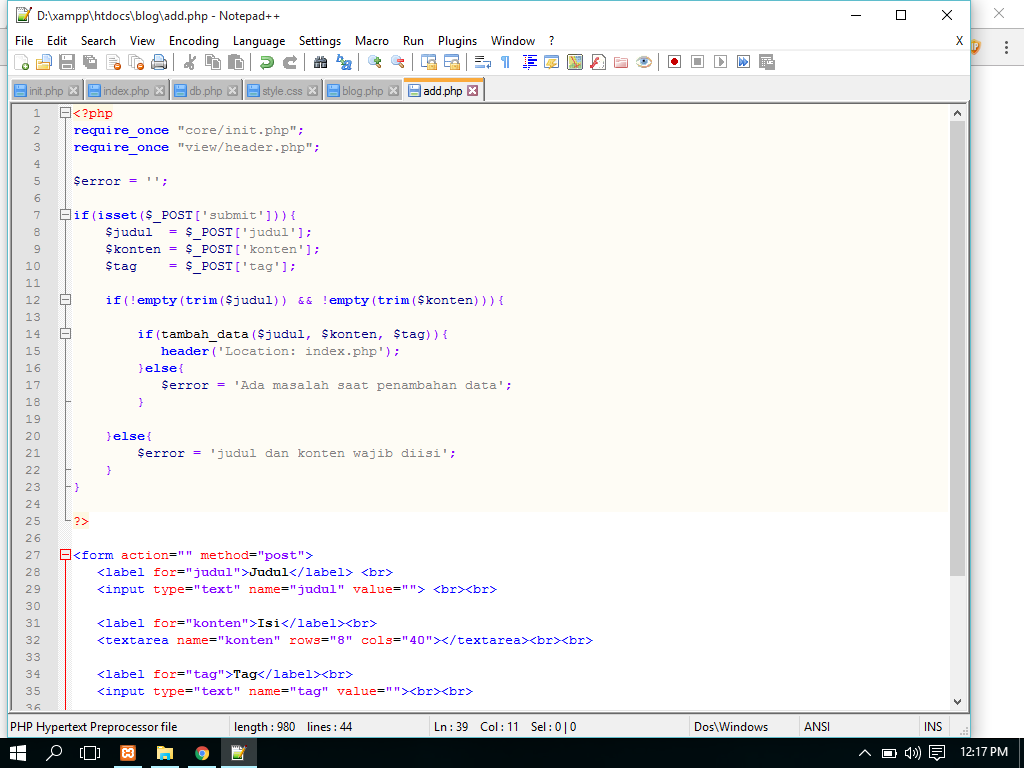The image size is (1024, 768).
Task: Open the Windows Start button
Action: (18, 753)
